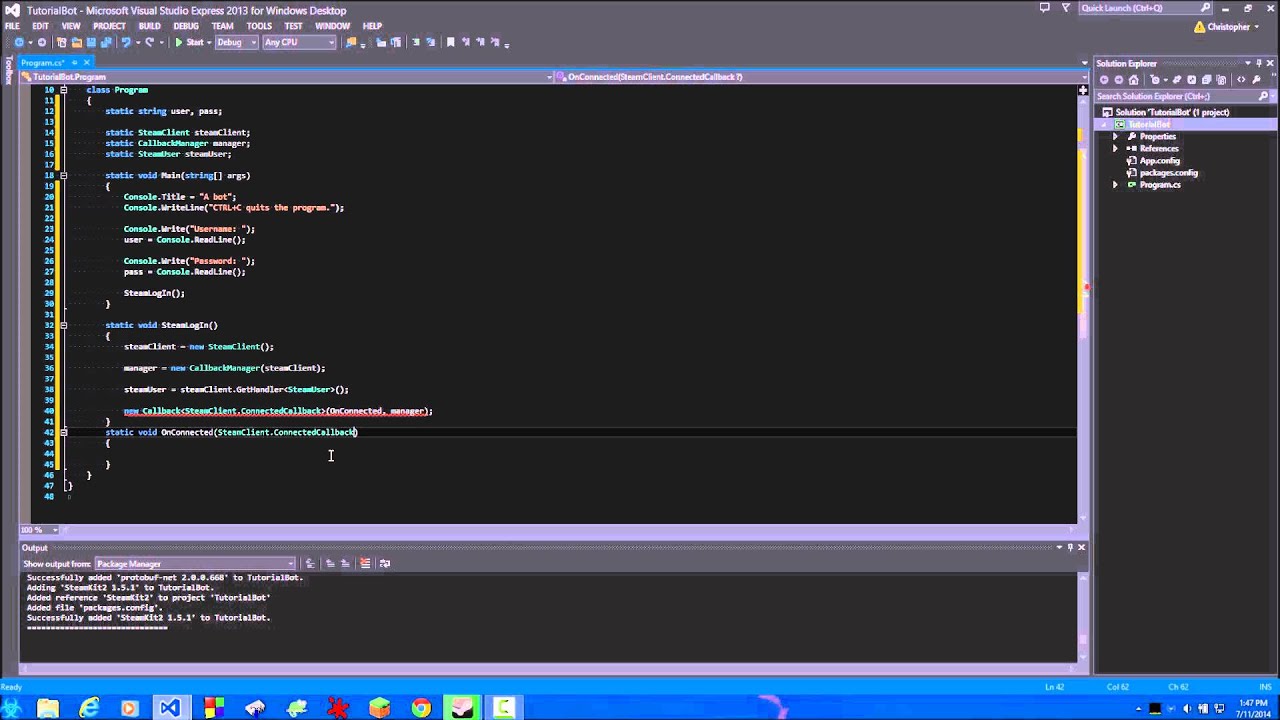Collapse class Program outlining toggle at line 10
This screenshot has height=720, width=1280.
tap(63, 90)
